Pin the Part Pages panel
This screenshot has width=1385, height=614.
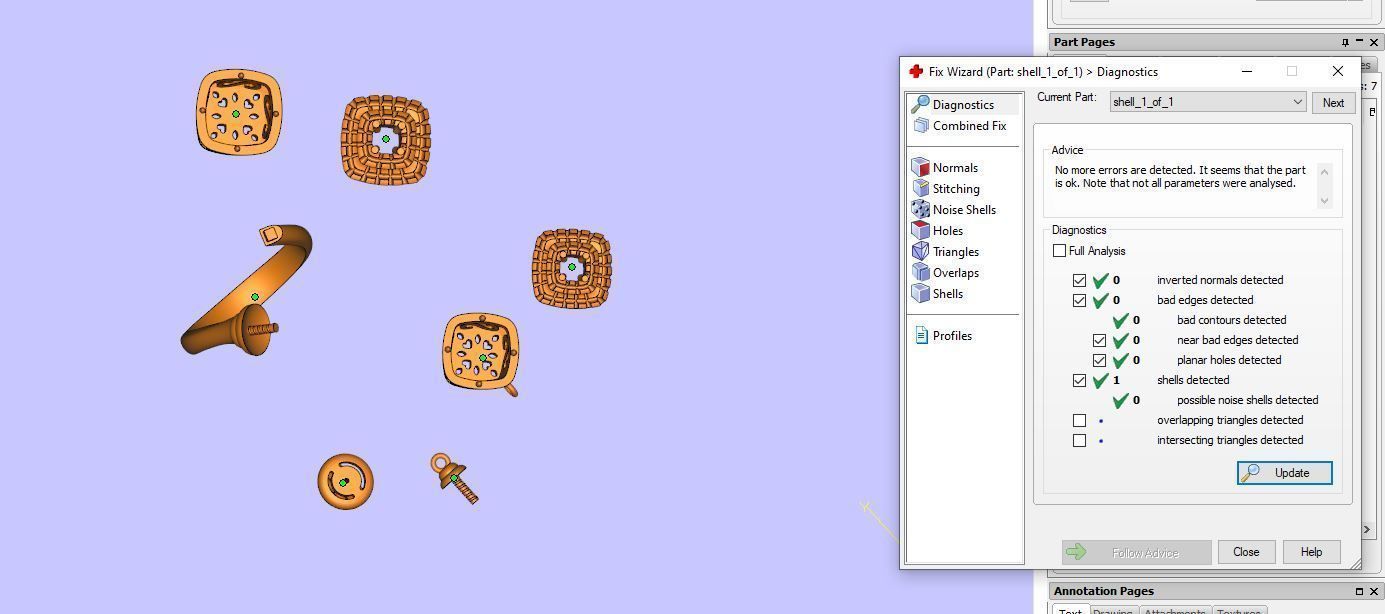point(1345,42)
